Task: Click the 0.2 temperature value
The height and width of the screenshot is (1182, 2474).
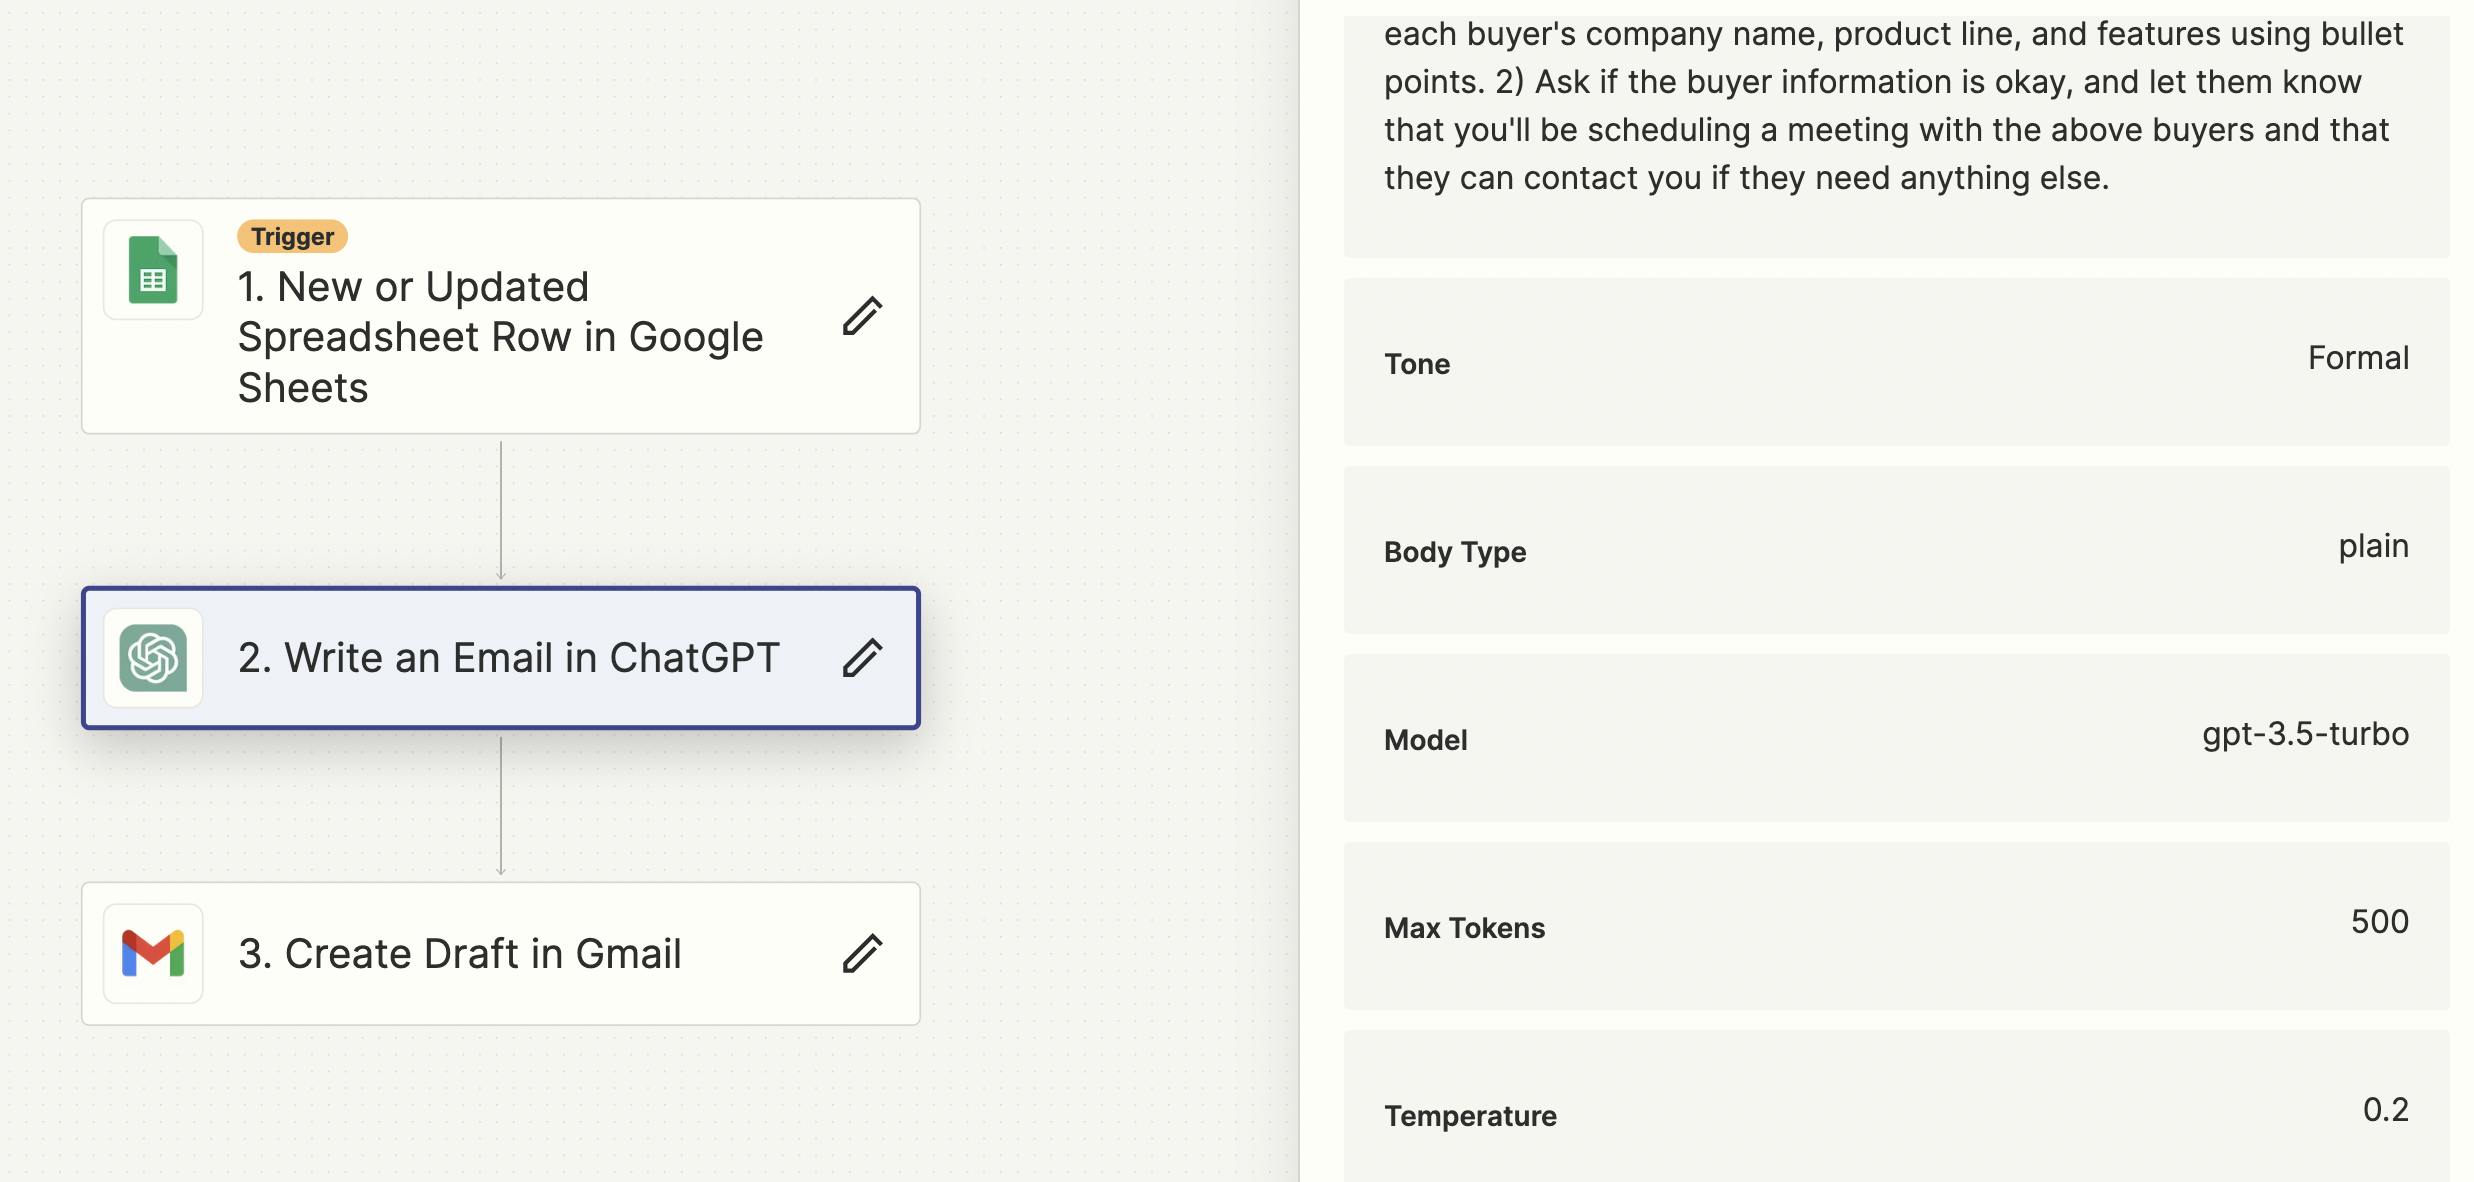Action: tap(2386, 1110)
